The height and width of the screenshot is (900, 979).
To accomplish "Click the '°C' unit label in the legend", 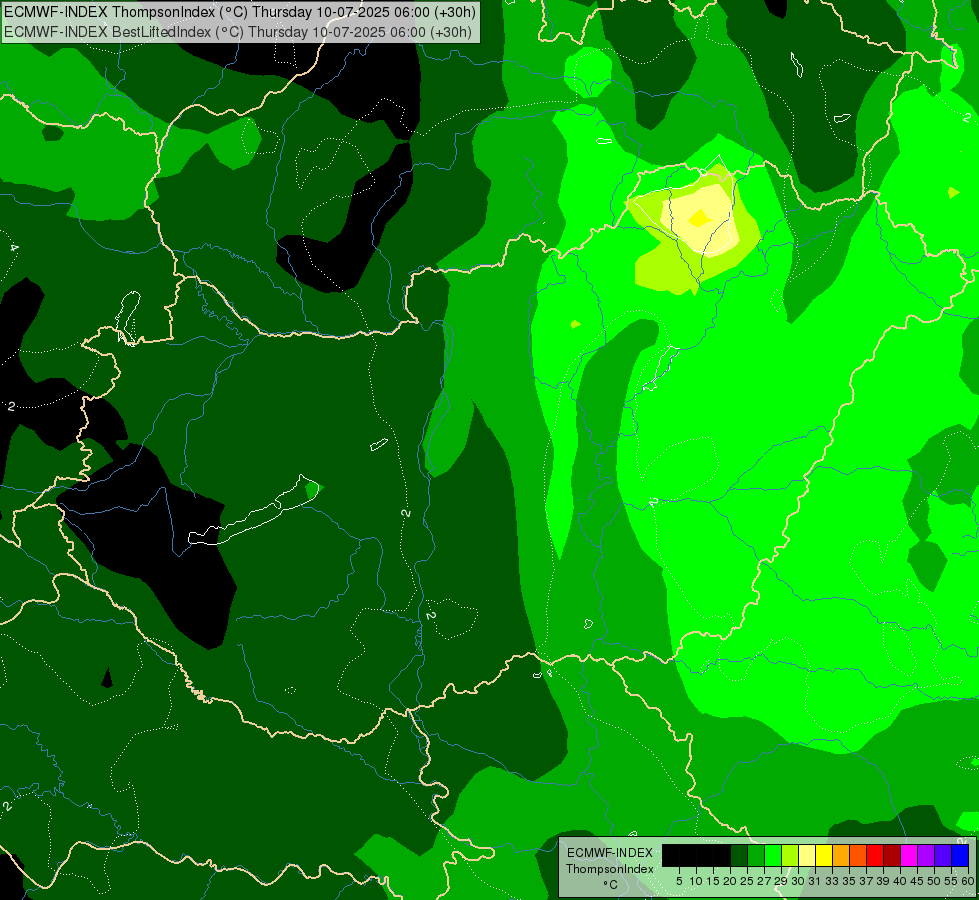I will [611, 884].
